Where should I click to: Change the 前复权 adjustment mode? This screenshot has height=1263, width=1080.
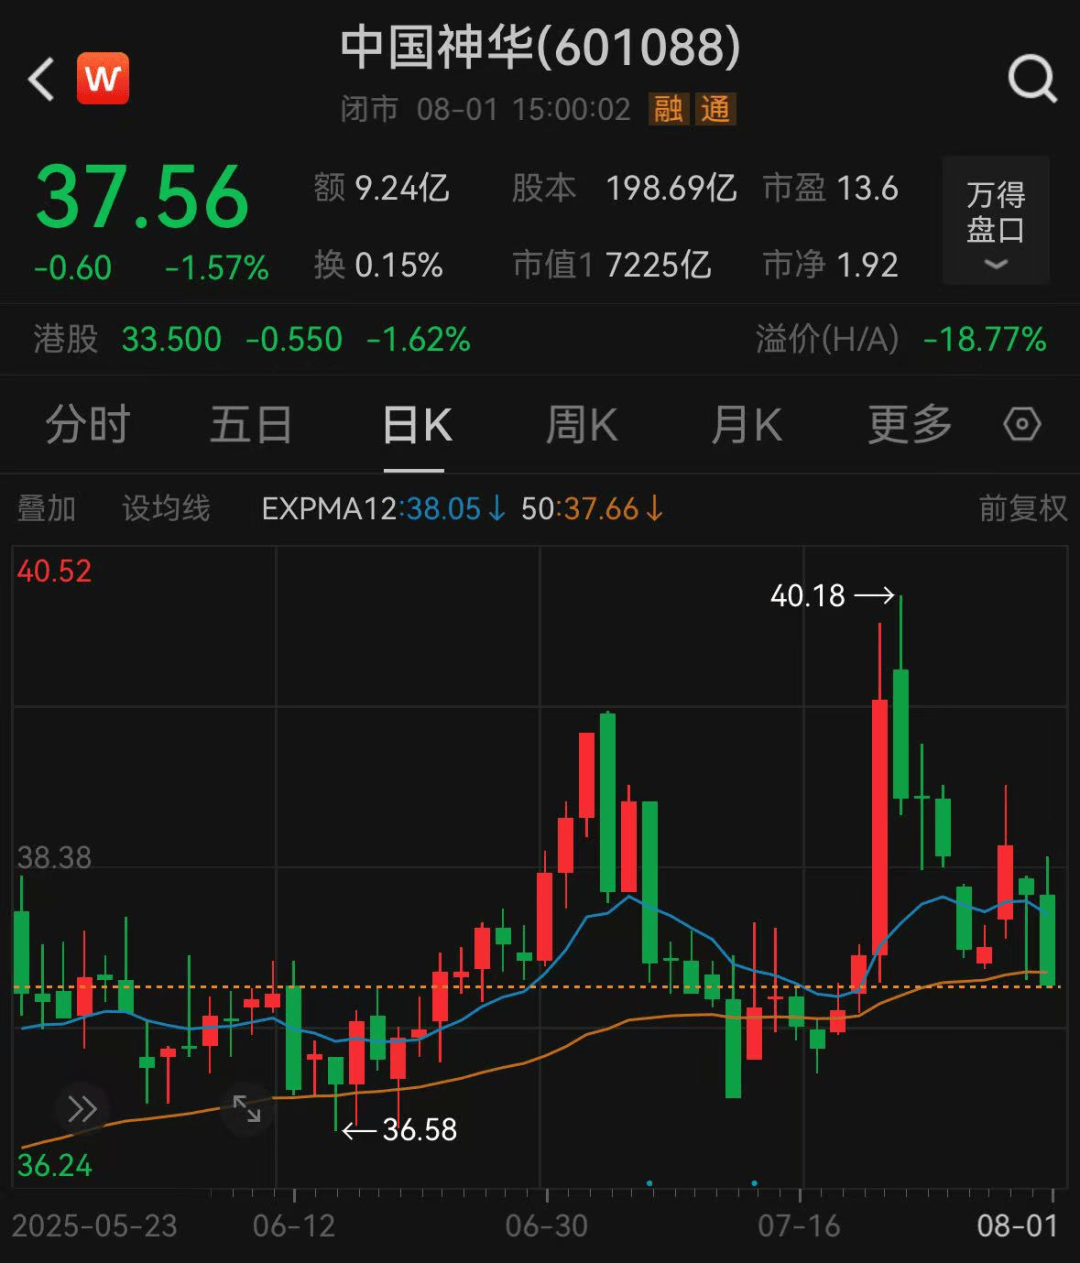[x=1023, y=508]
